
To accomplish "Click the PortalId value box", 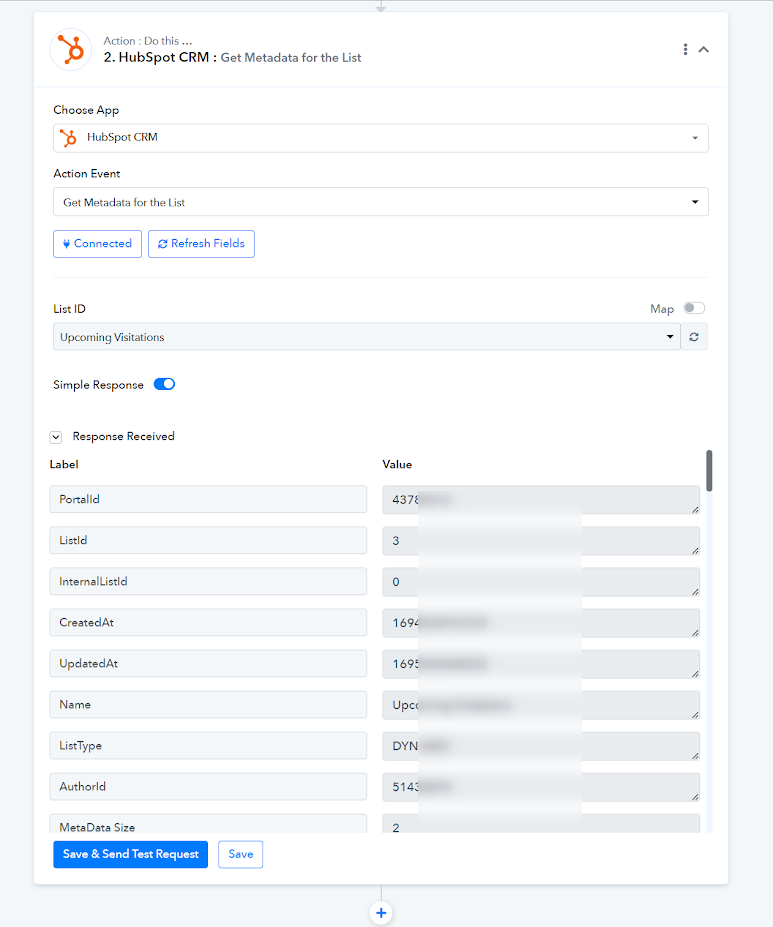I will click(541, 500).
